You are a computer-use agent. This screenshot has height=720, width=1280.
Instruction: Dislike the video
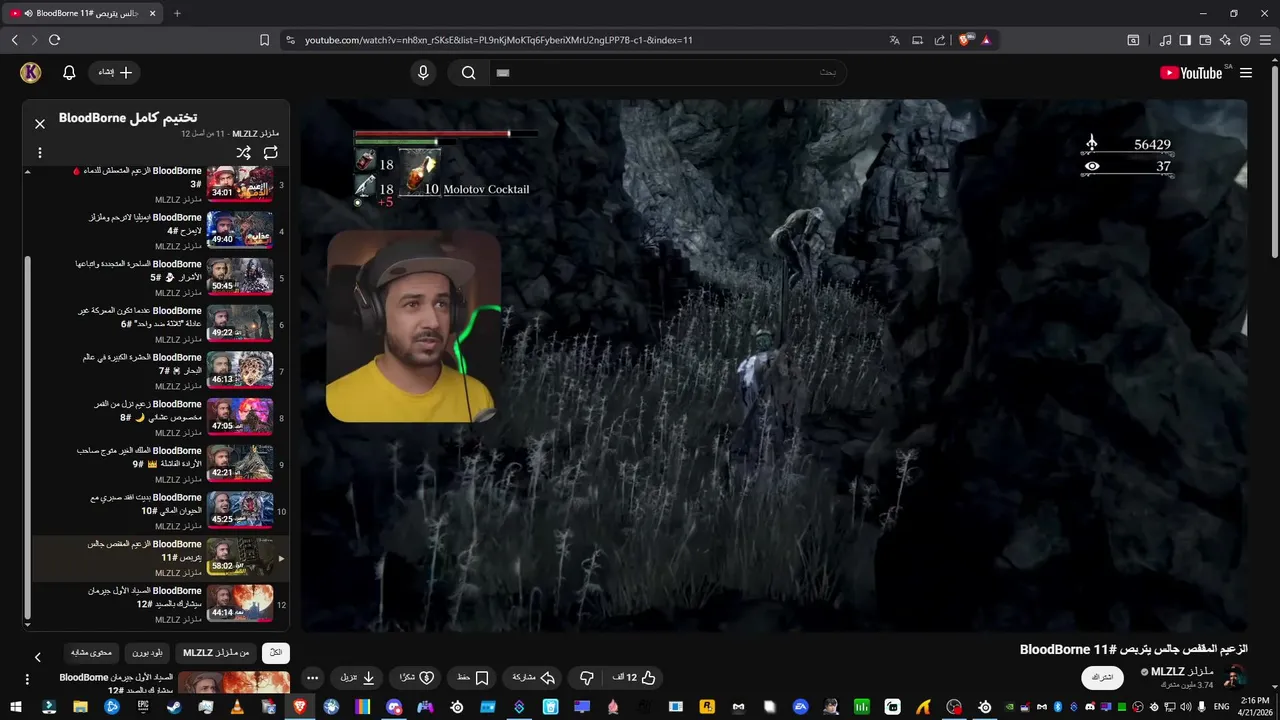point(587,678)
